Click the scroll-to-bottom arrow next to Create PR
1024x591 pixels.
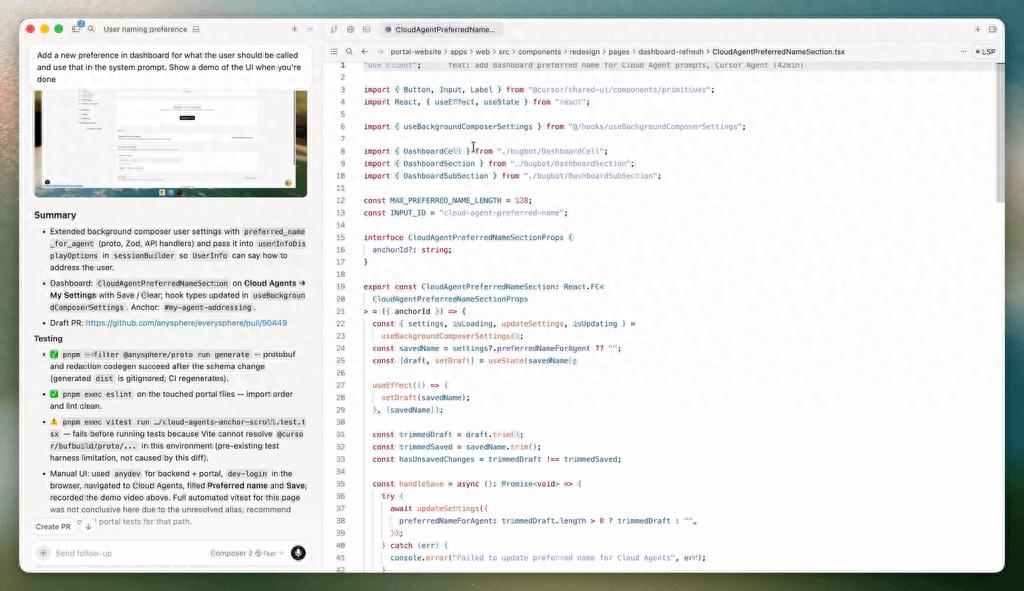88,526
